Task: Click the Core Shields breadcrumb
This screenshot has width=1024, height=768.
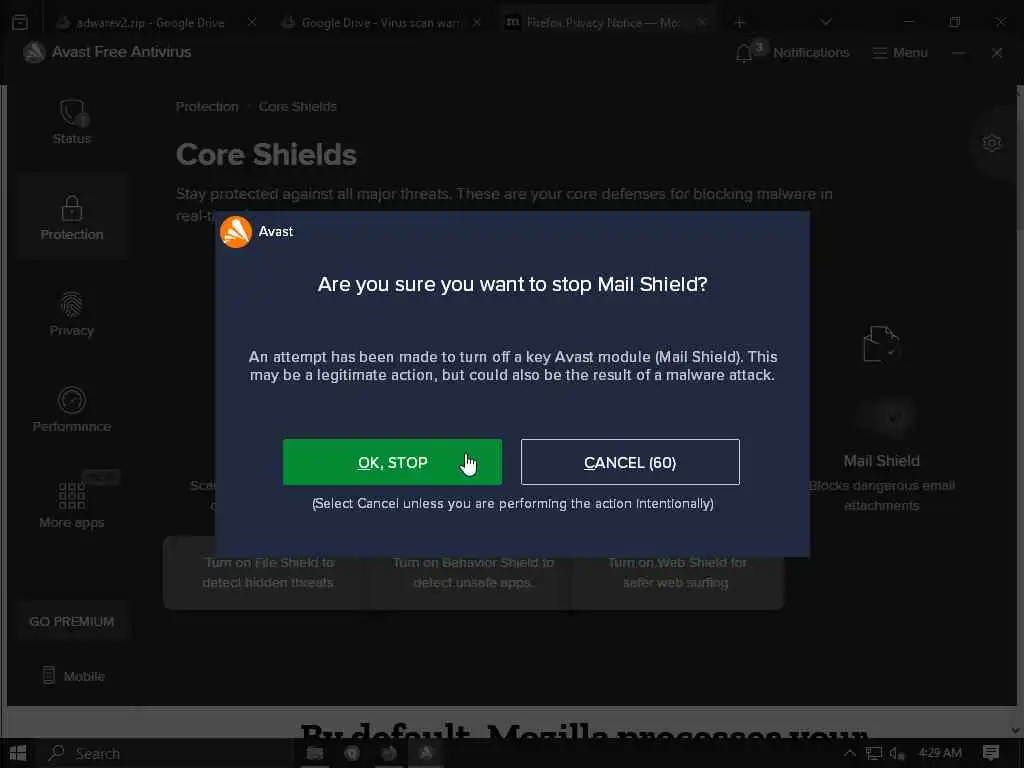Action: 298,106
